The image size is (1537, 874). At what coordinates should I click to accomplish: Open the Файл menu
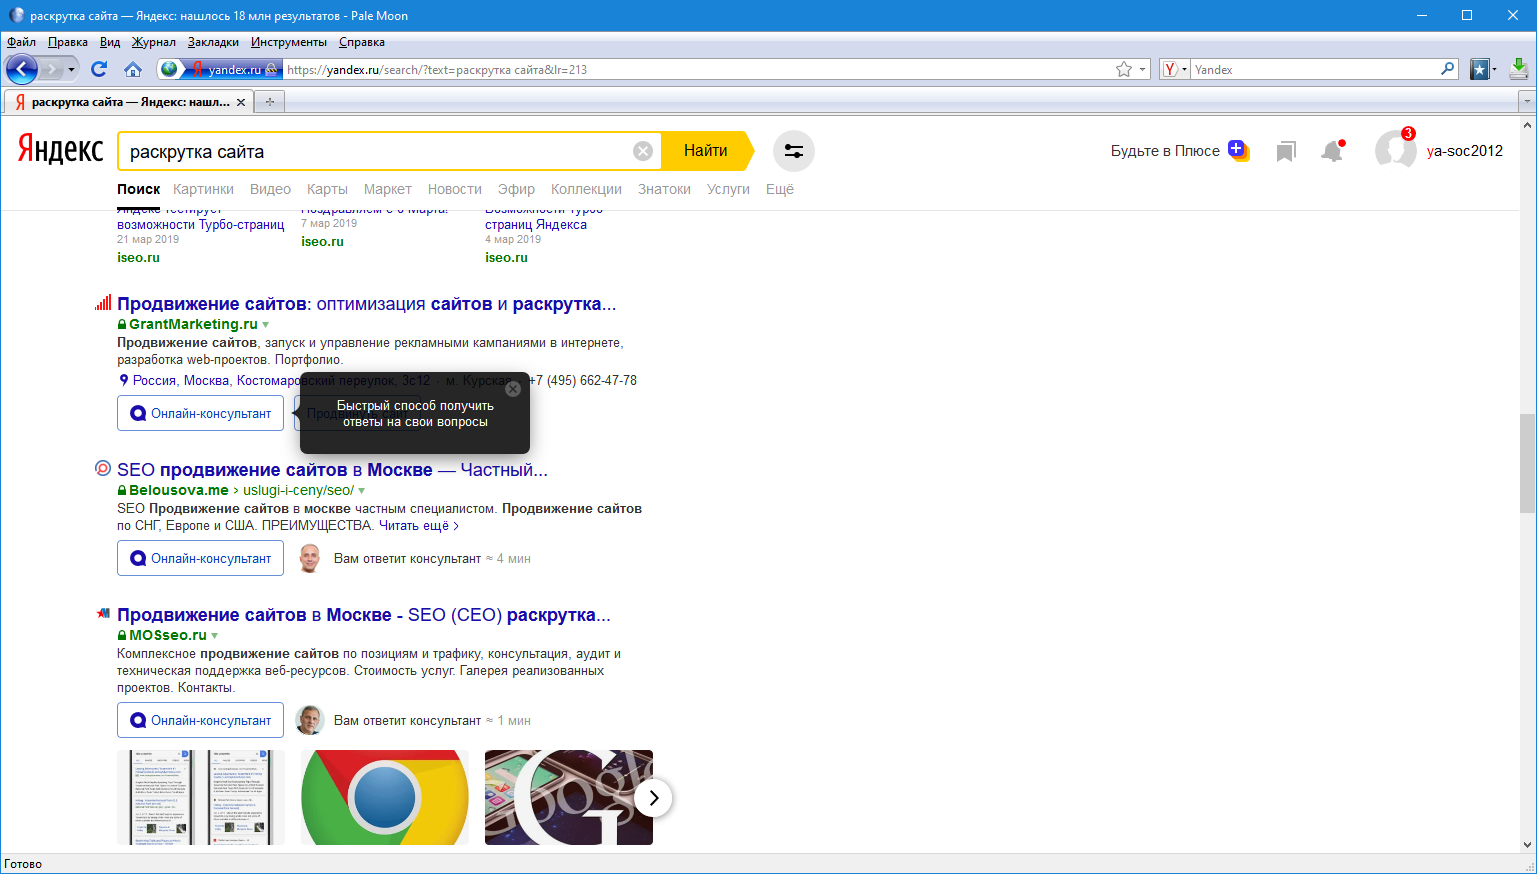(x=21, y=42)
